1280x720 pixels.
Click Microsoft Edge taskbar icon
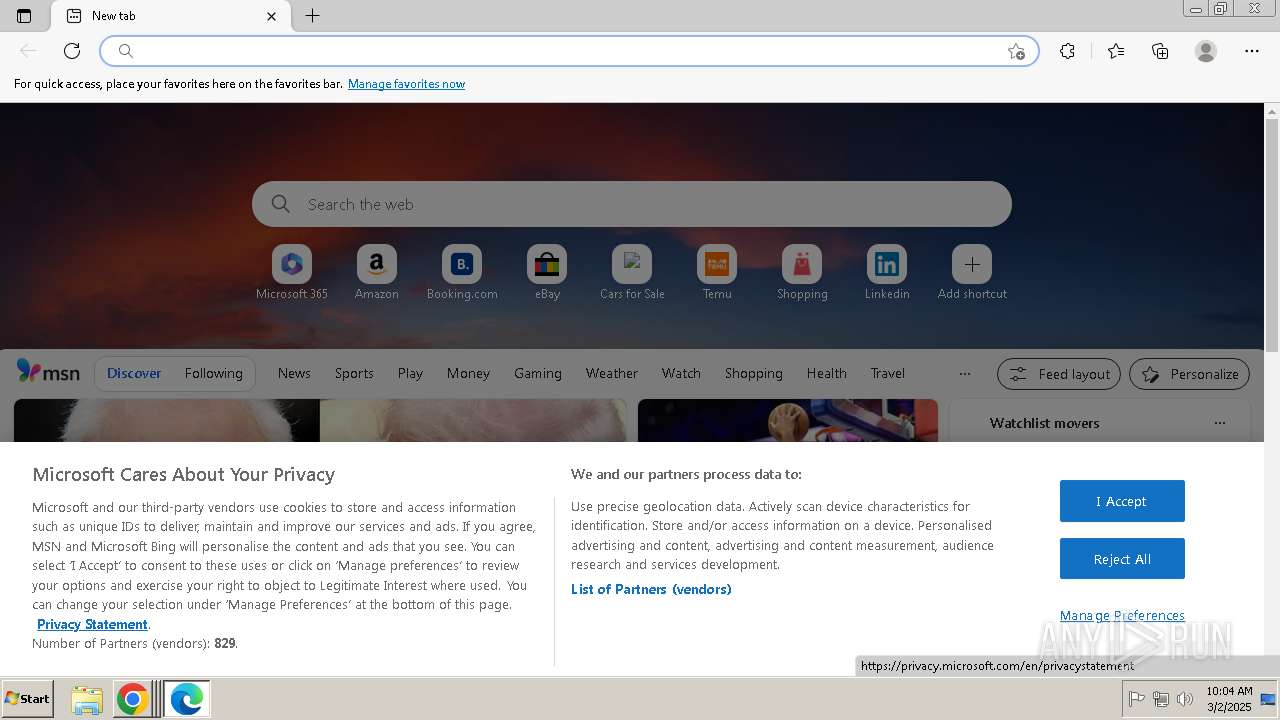tap(186, 699)
